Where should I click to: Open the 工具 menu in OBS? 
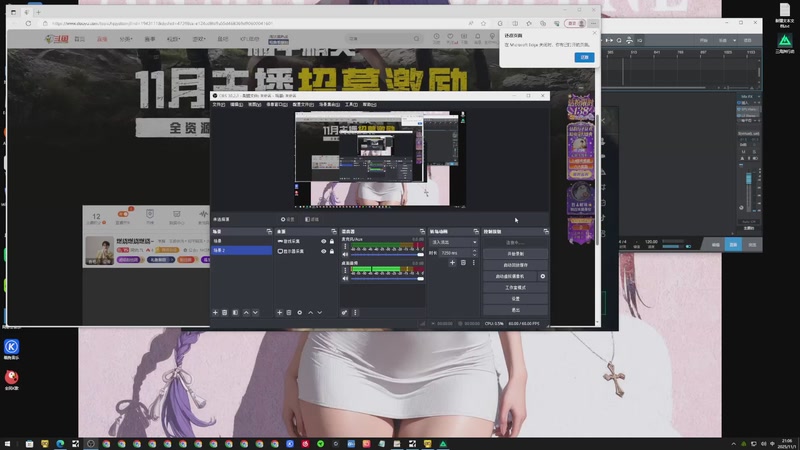[x=351, y=105]
